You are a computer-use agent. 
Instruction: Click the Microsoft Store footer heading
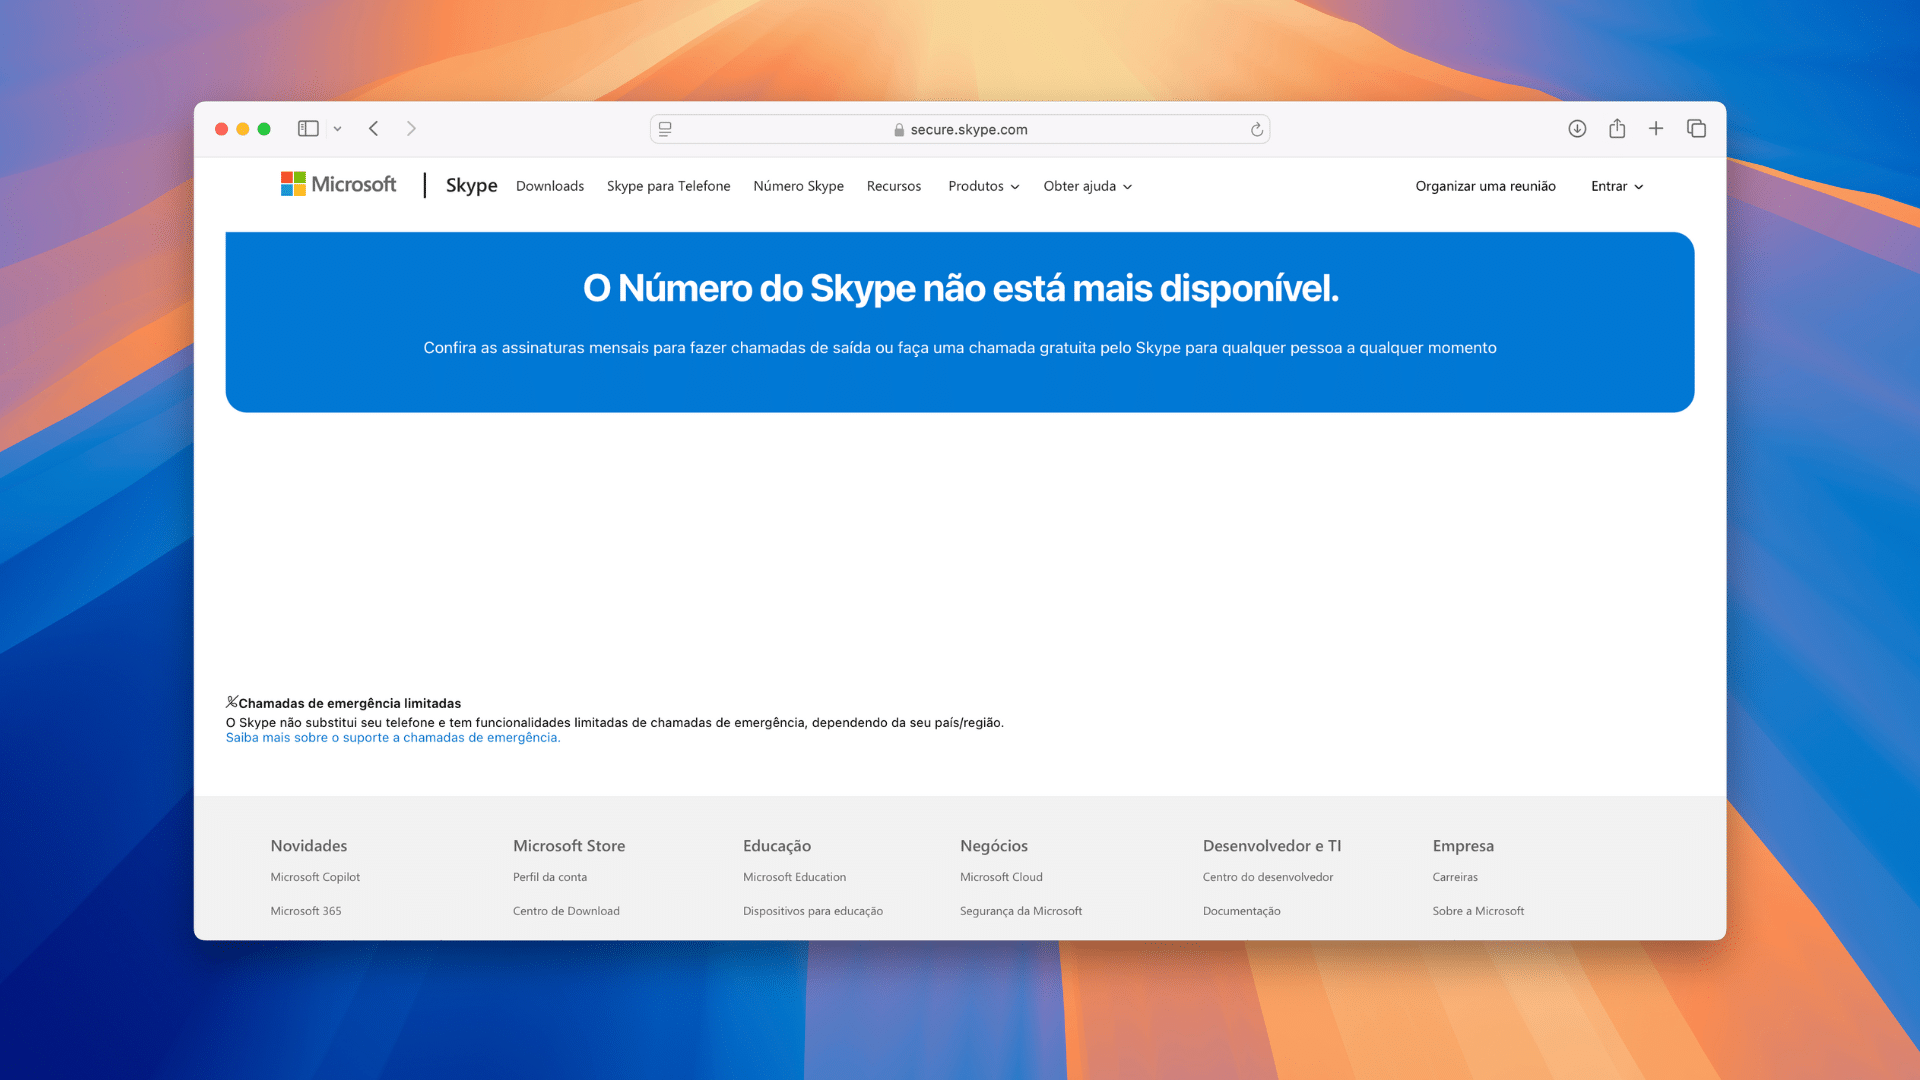click(x=569, y=846)
